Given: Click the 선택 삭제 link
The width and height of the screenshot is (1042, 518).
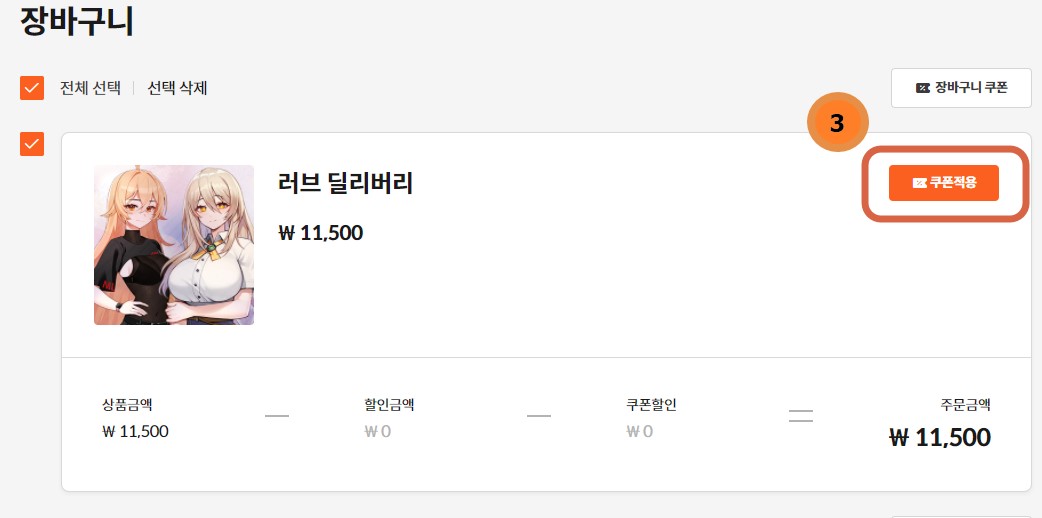Looking at the screenshot, I should pos(177,88).
